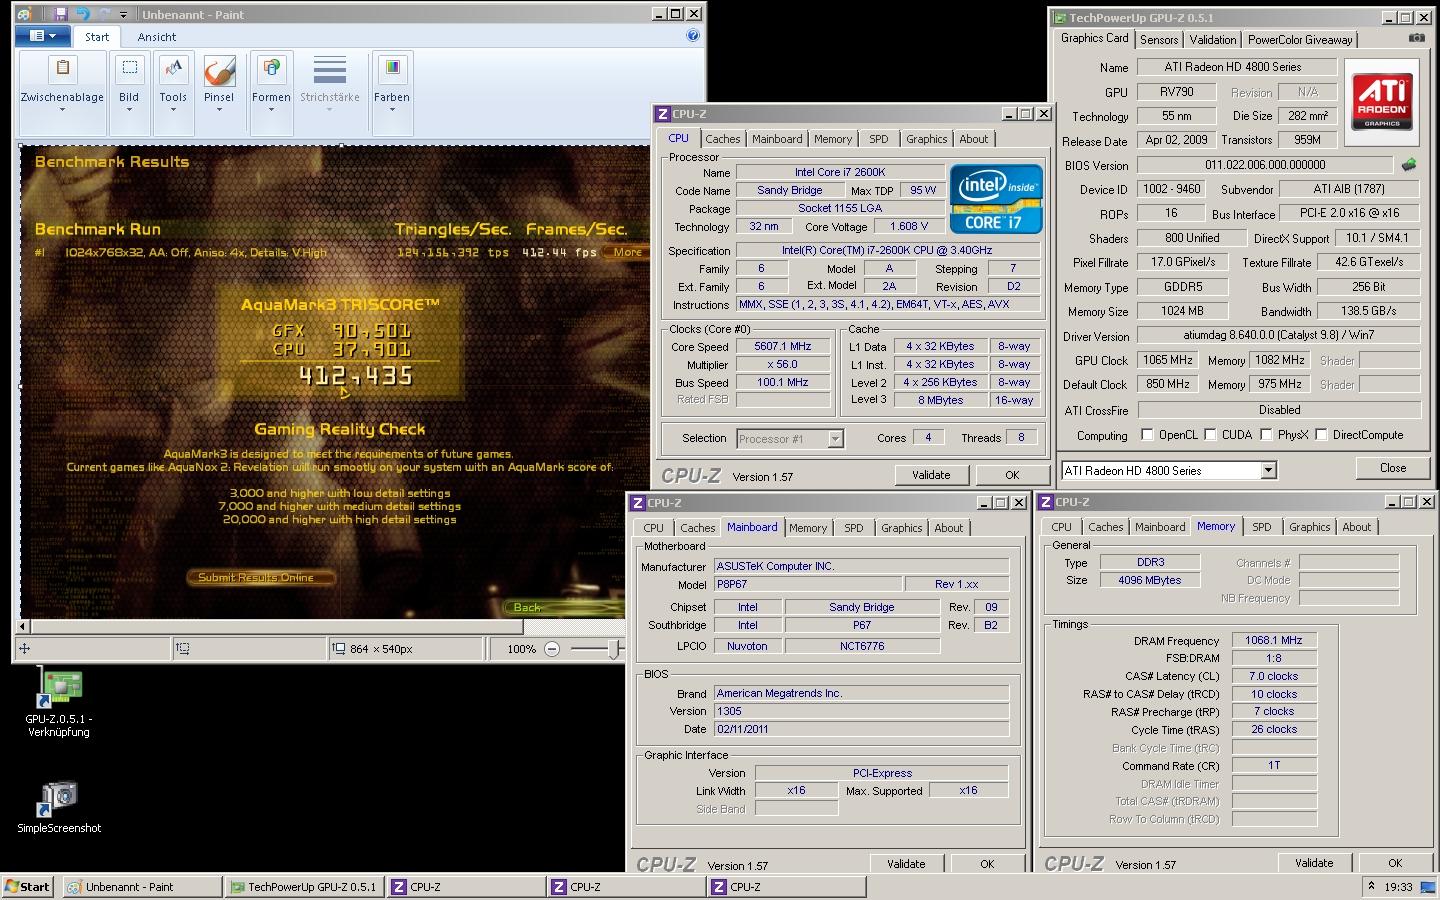Click the Close button in GPU-Z
The height and width of the screenshot is (900, 1440).
tap(1392, 468)
